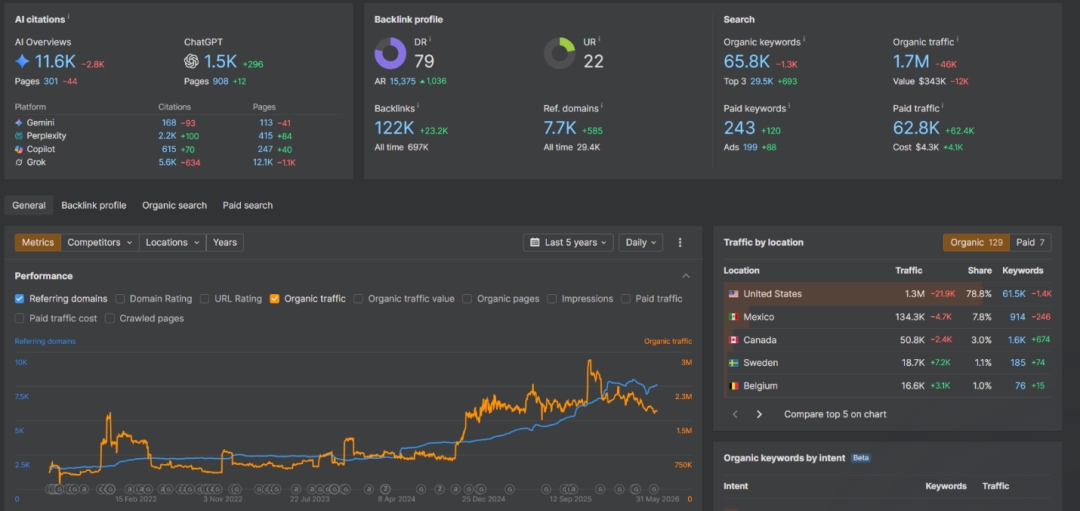Screen dimensions: 1080x511
Task: Enable Impressions checkbox
Action: click(x=552, y=299)
